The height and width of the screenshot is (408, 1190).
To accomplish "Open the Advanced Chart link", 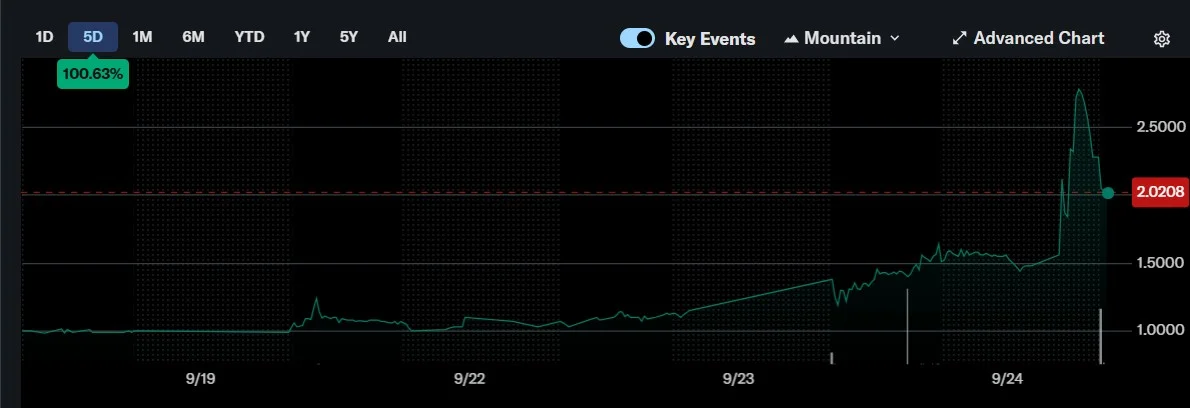I will point(1038,38).
